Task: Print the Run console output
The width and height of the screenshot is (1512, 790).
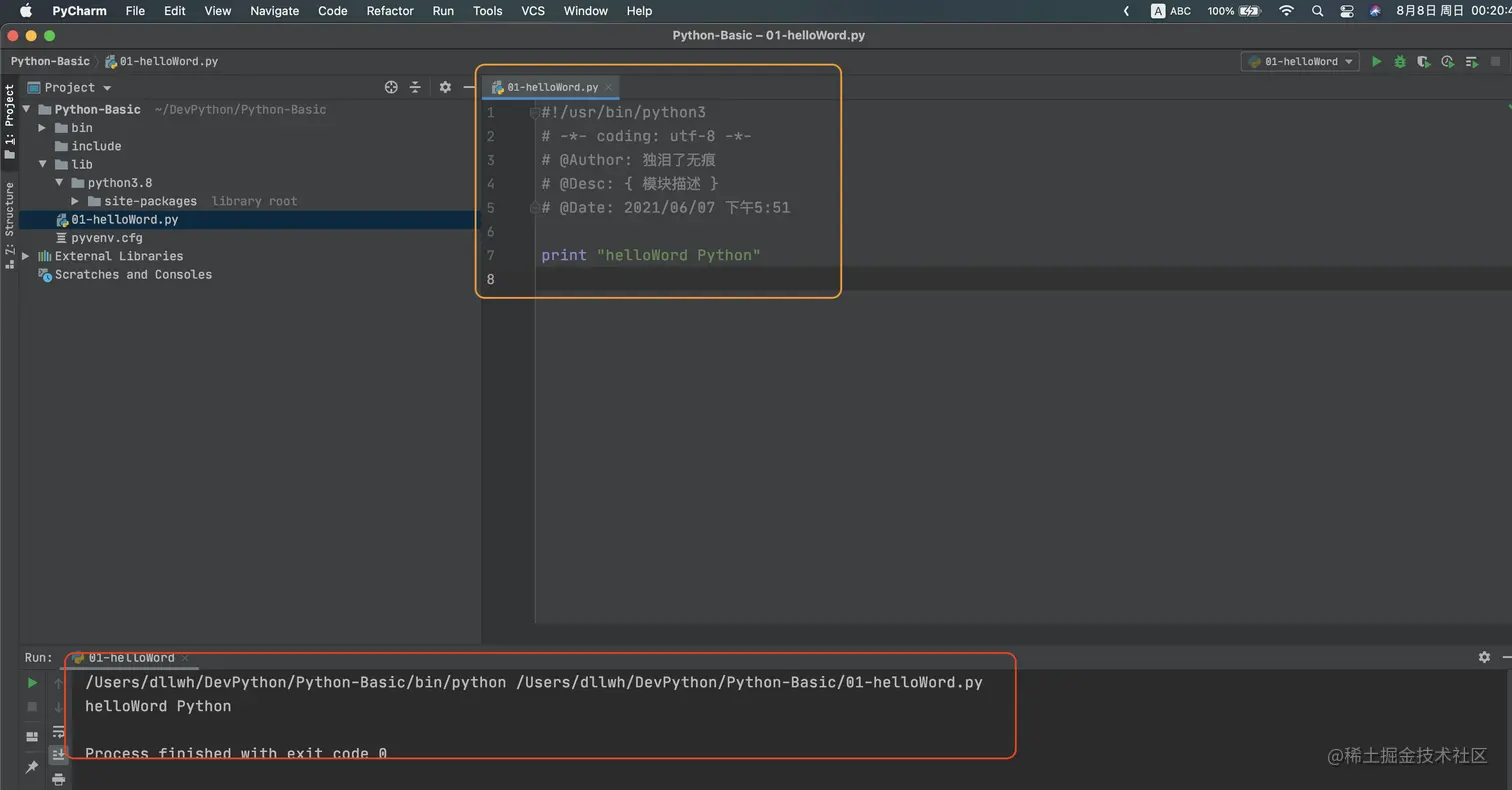Action: tap(58, 779)
